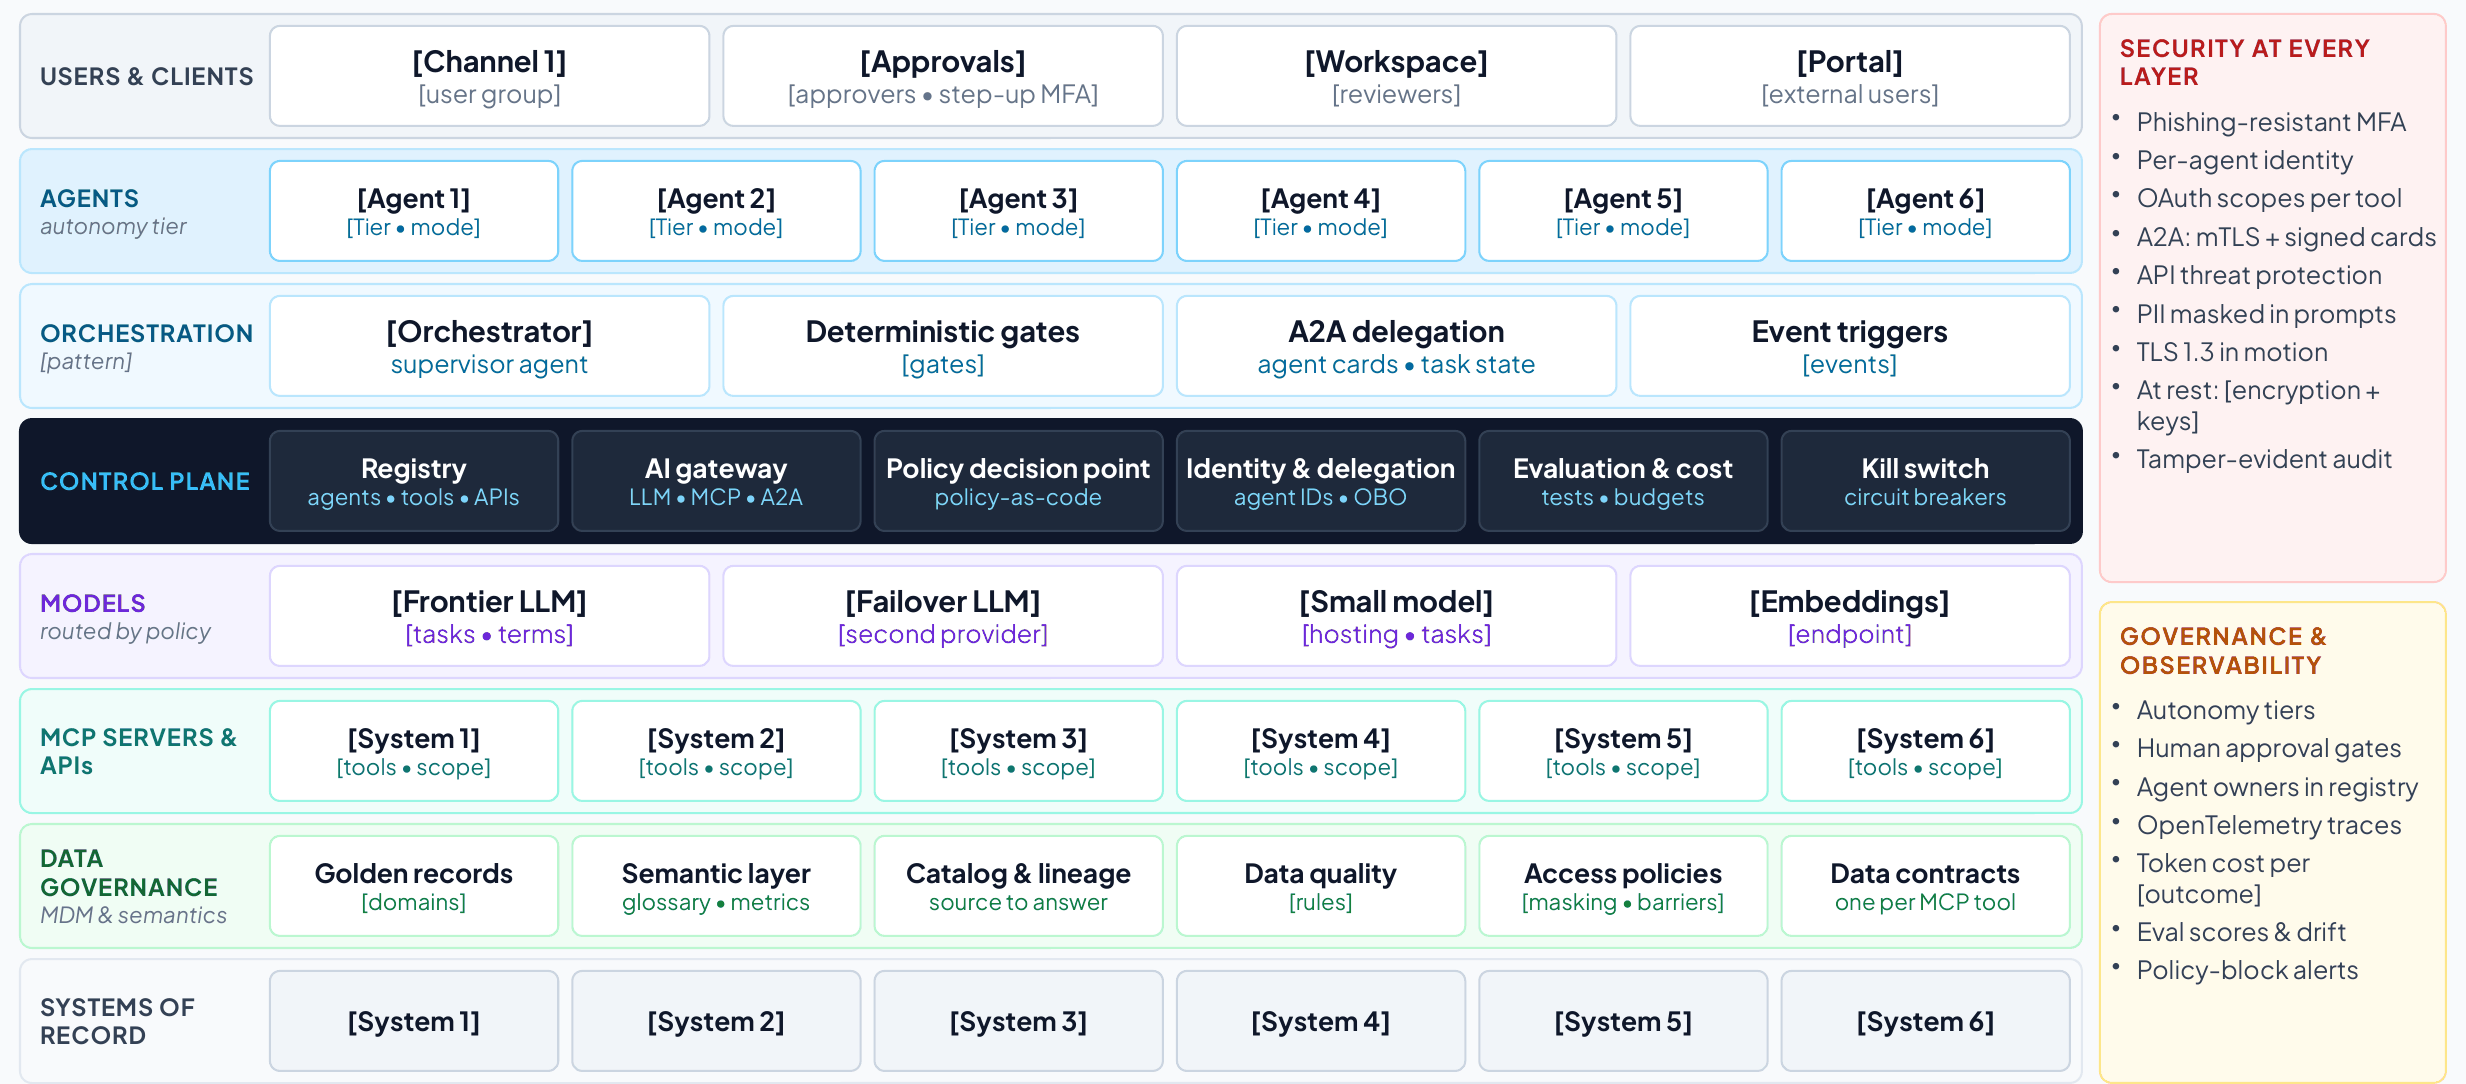Screen dimensions: 2466x1084
Task: Click the 'CONTROL PLANE' row label
Action: 145,481
